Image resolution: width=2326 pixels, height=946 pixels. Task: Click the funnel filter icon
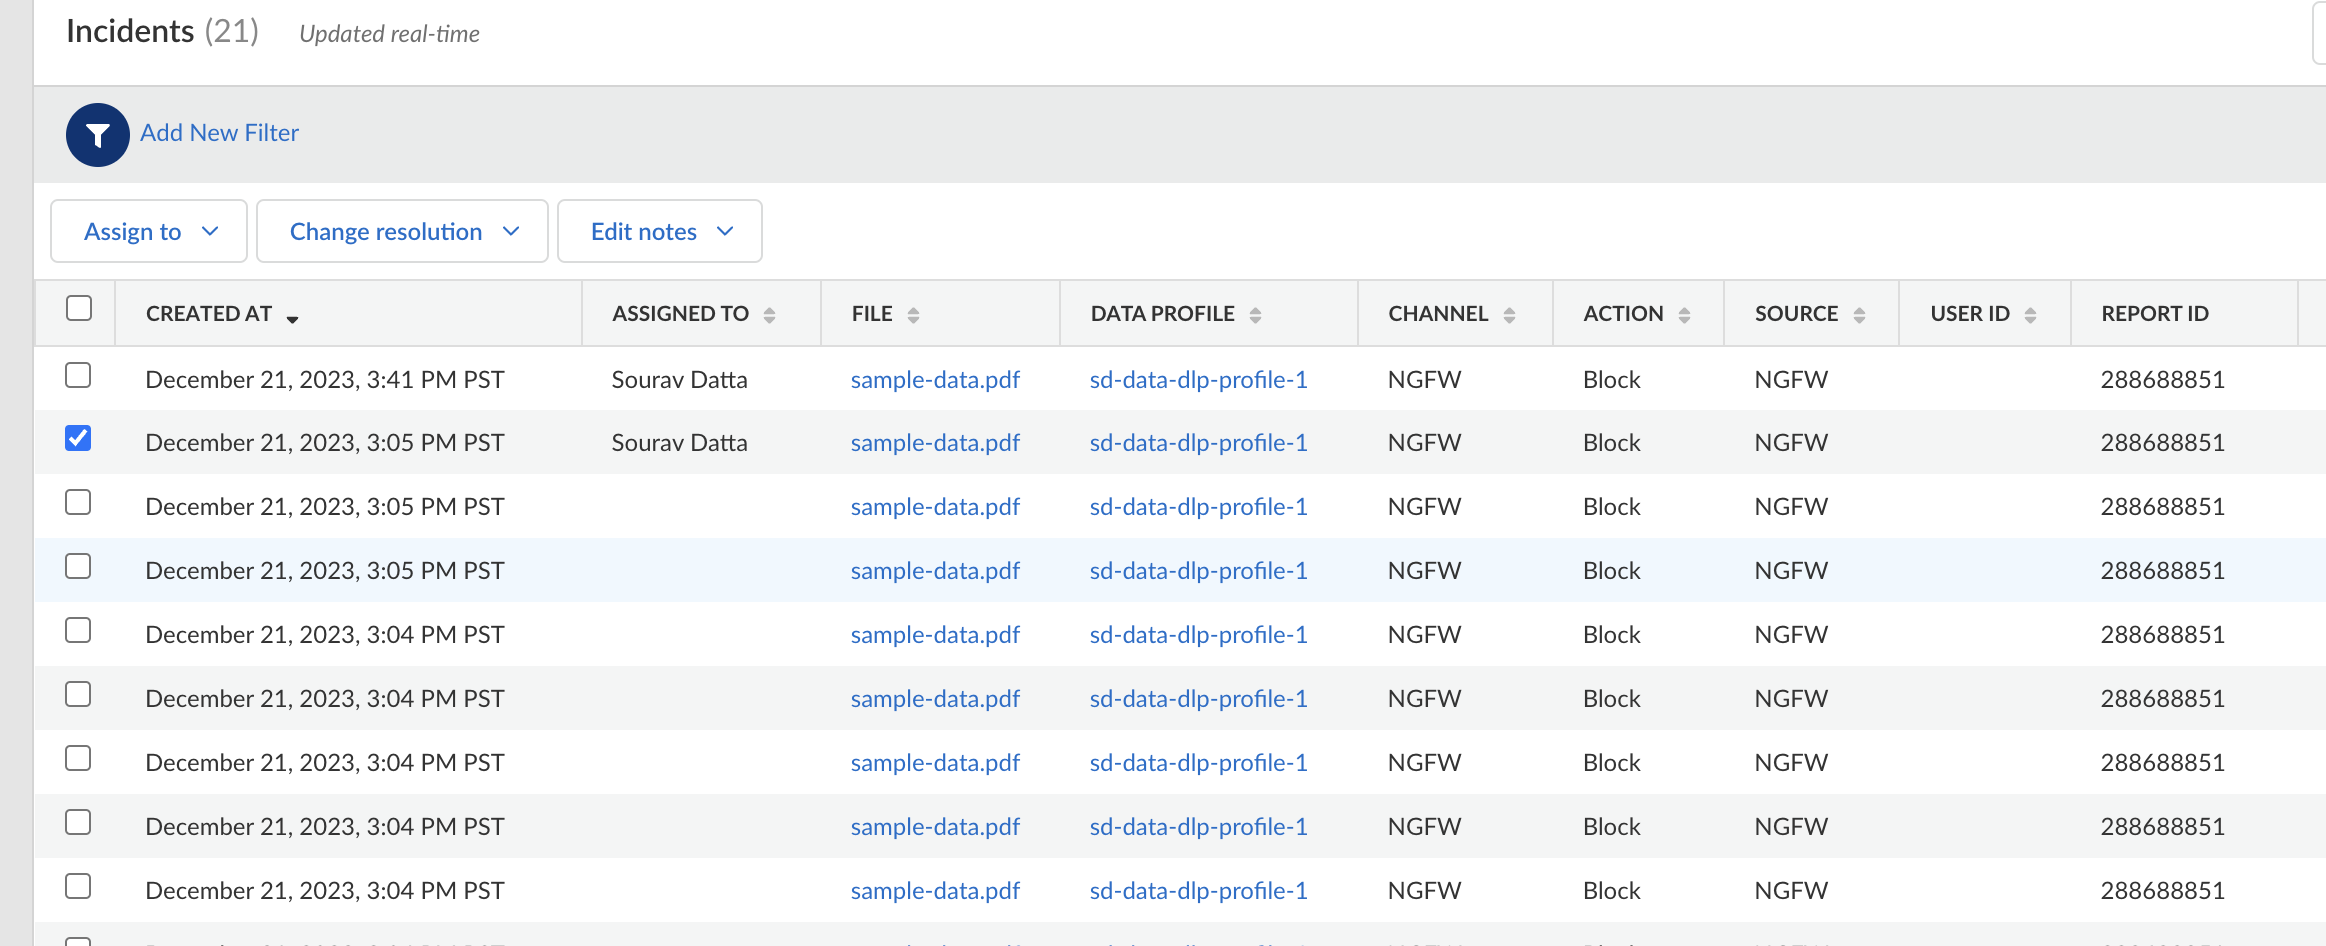click(97, 135)
